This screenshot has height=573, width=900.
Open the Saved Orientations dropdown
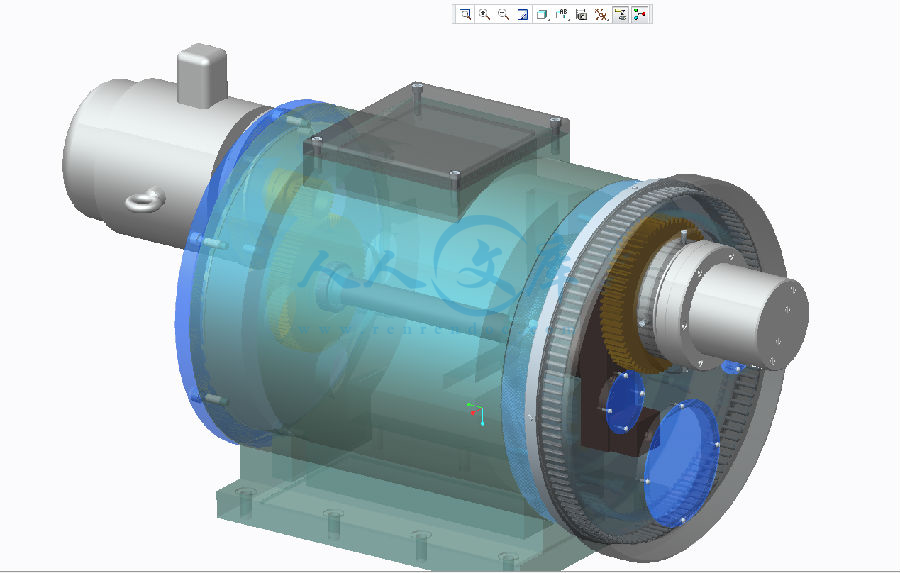(x=562, y=14)
